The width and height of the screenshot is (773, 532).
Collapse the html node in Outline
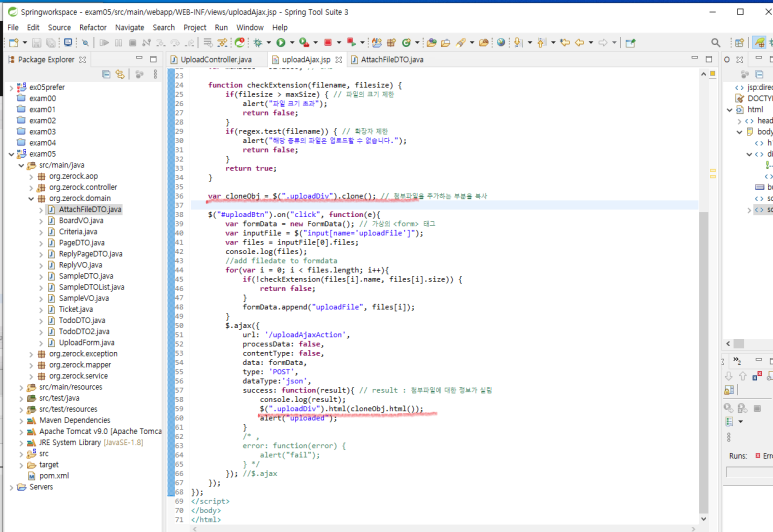730,110
